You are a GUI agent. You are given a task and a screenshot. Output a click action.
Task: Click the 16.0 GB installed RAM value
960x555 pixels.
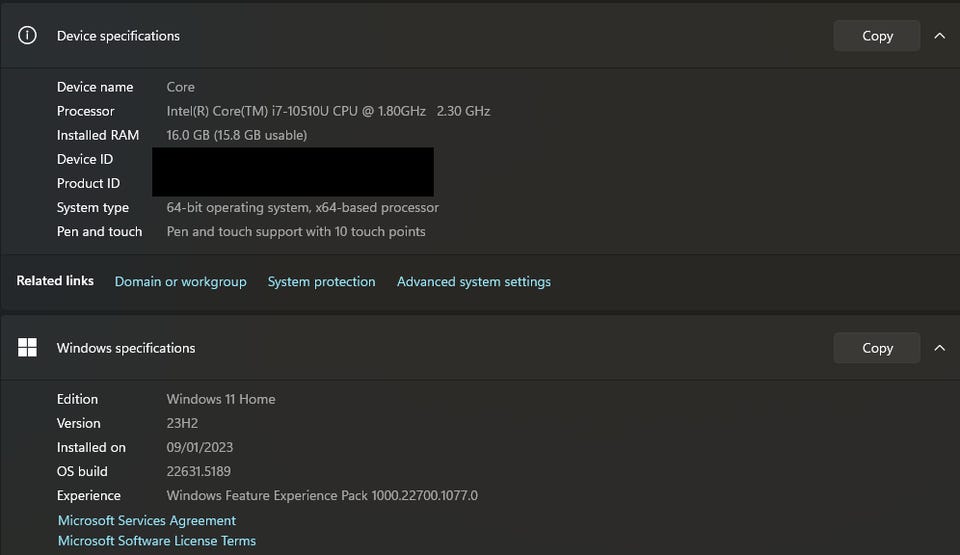point(236,135)
